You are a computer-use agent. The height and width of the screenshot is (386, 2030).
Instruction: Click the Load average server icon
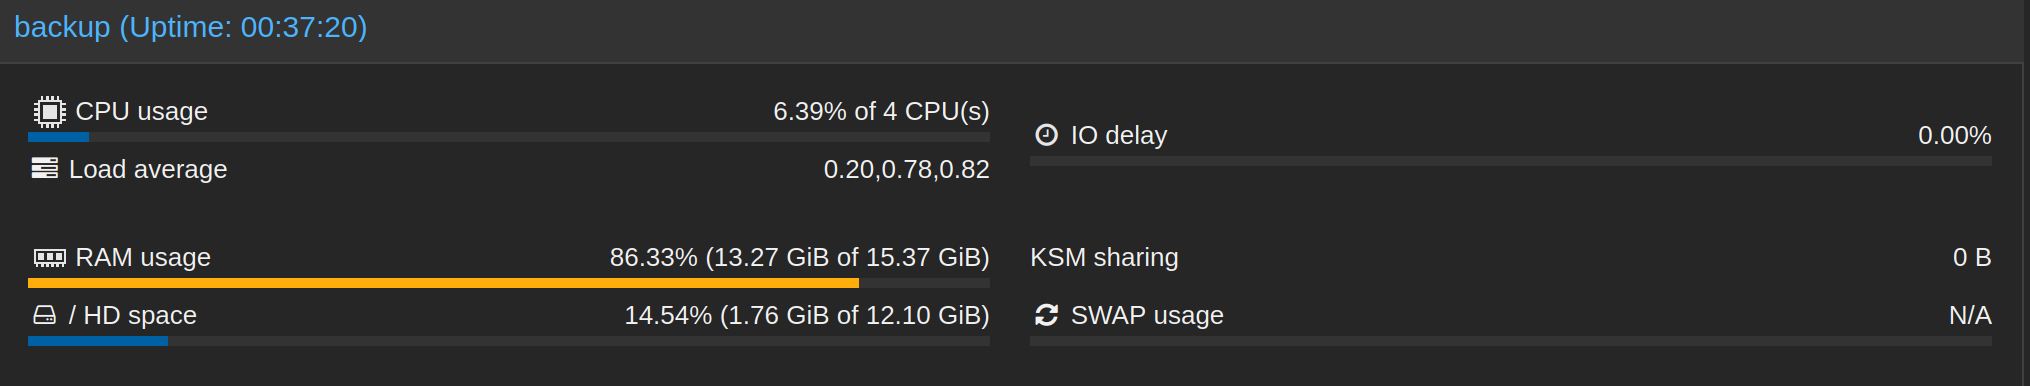45,168
